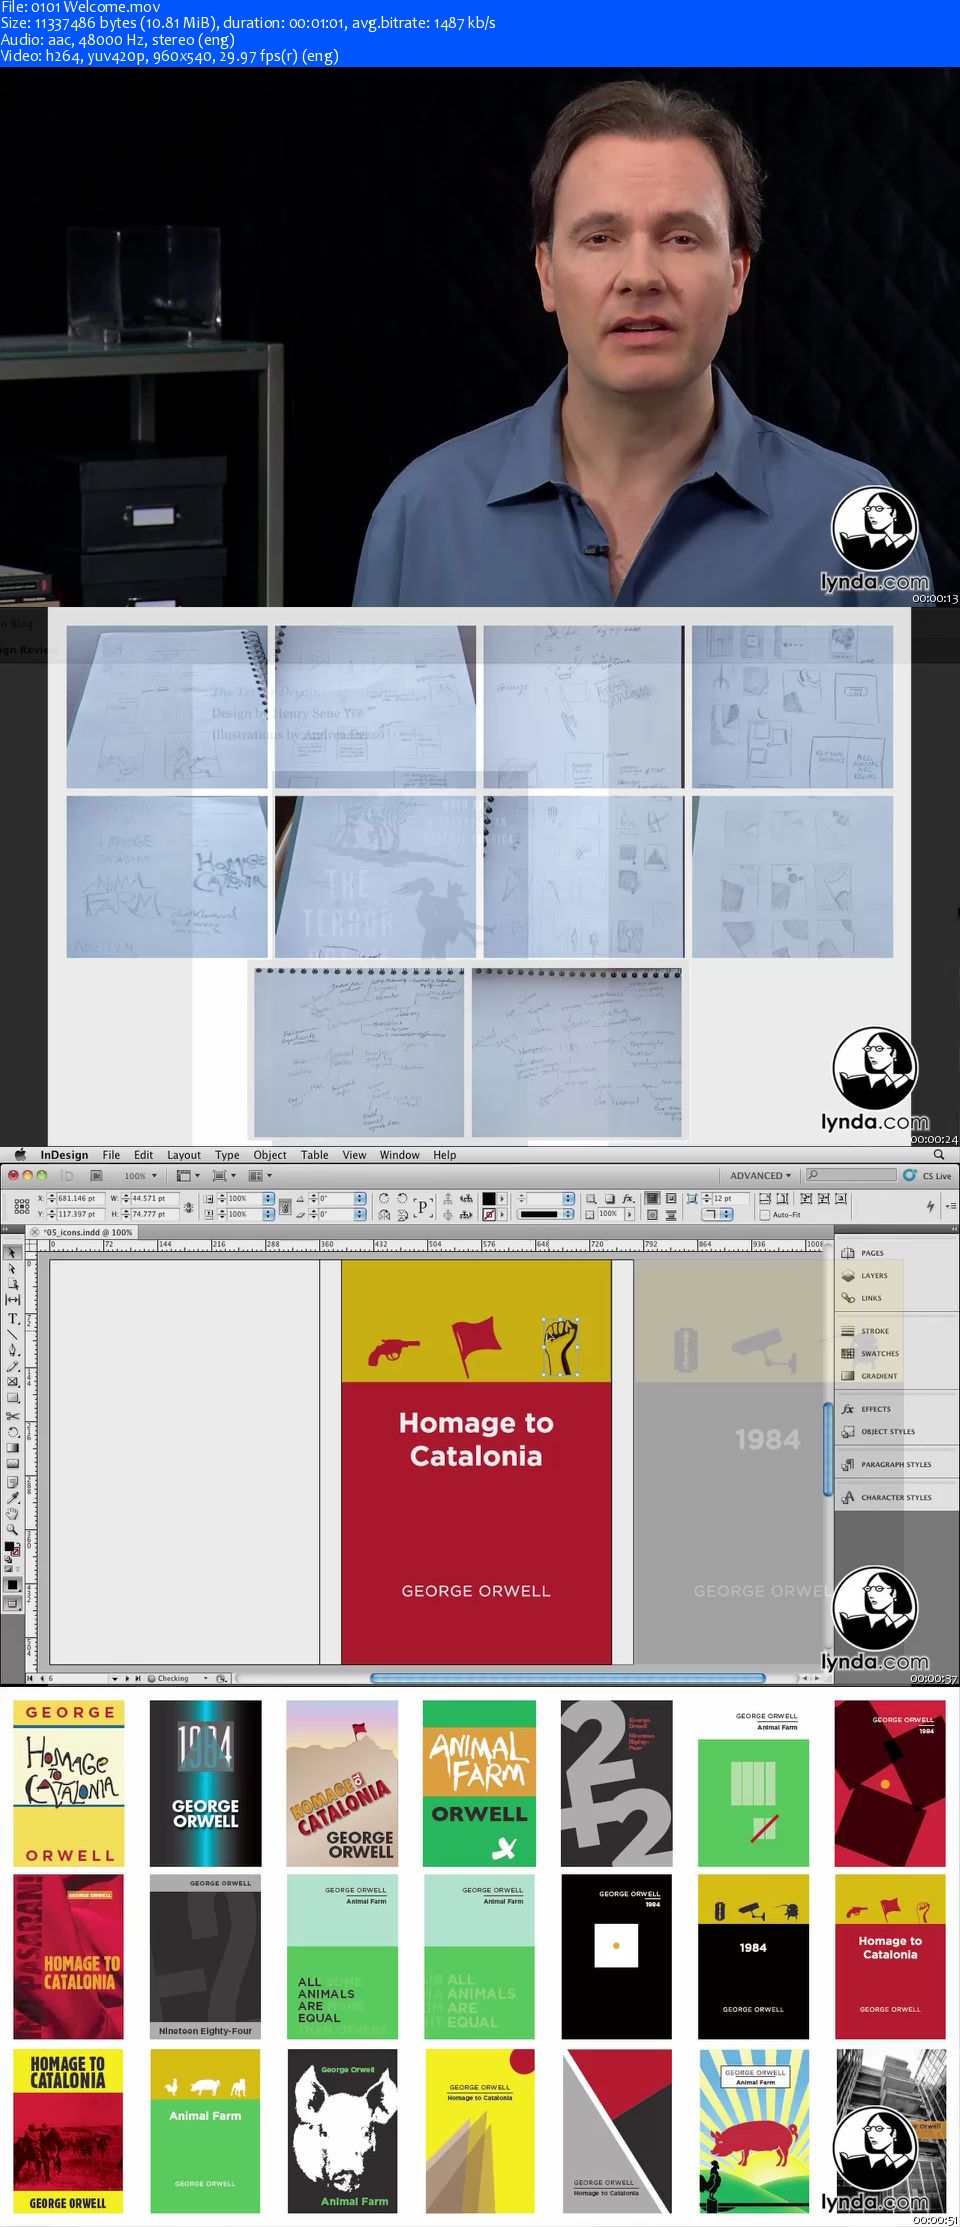
Task: Toggle the Auto-Fit checkbox
Action: pyautogui.click(x=765, y=1215)
